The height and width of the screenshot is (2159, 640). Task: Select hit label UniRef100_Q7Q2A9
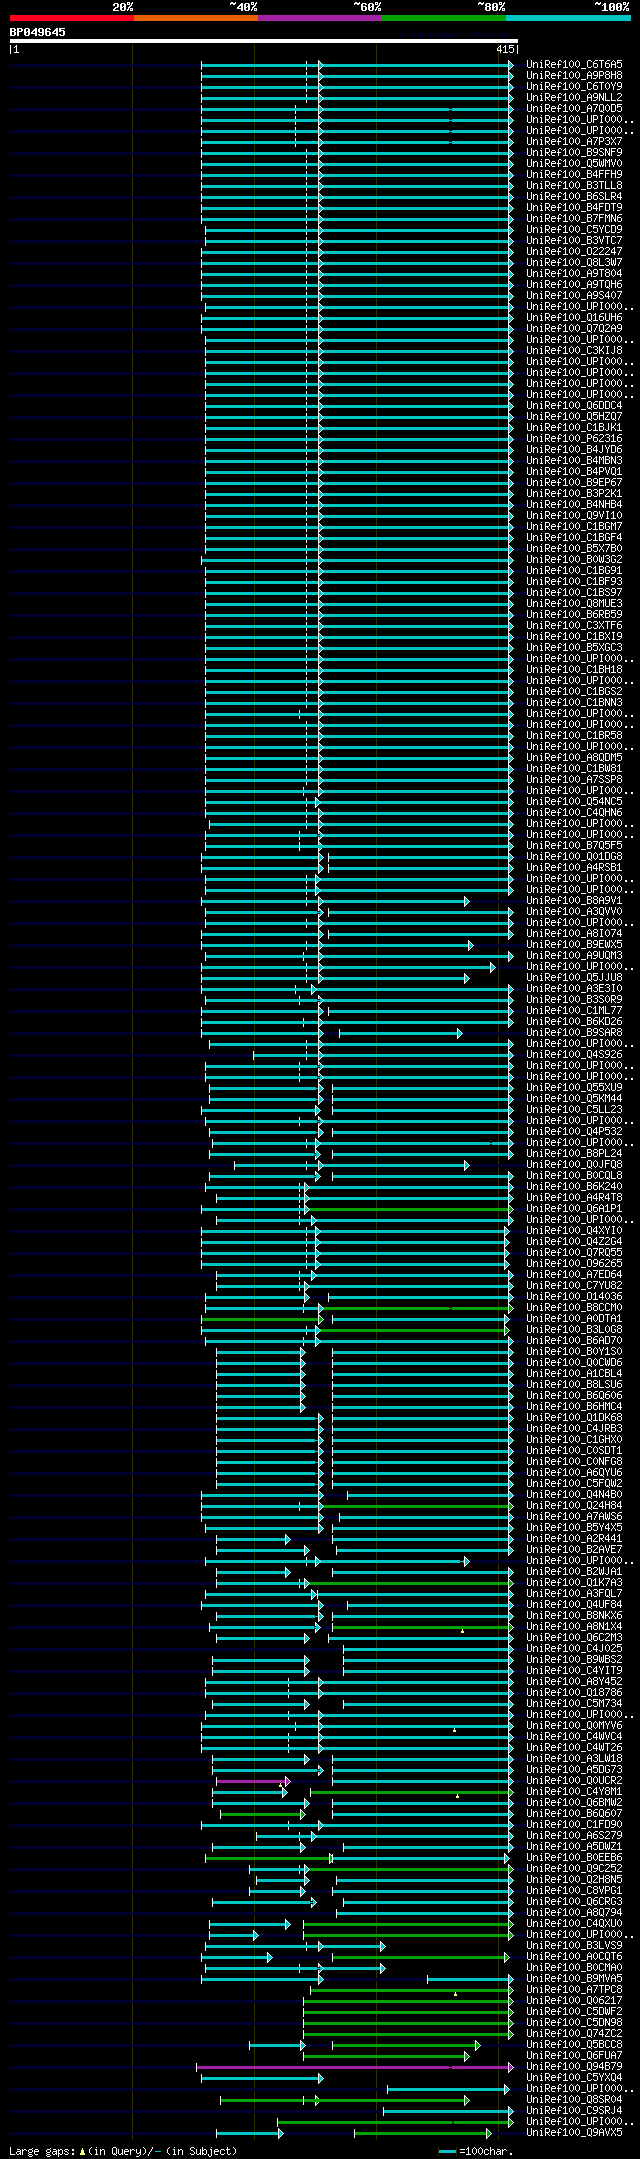[x=574, y=328]
